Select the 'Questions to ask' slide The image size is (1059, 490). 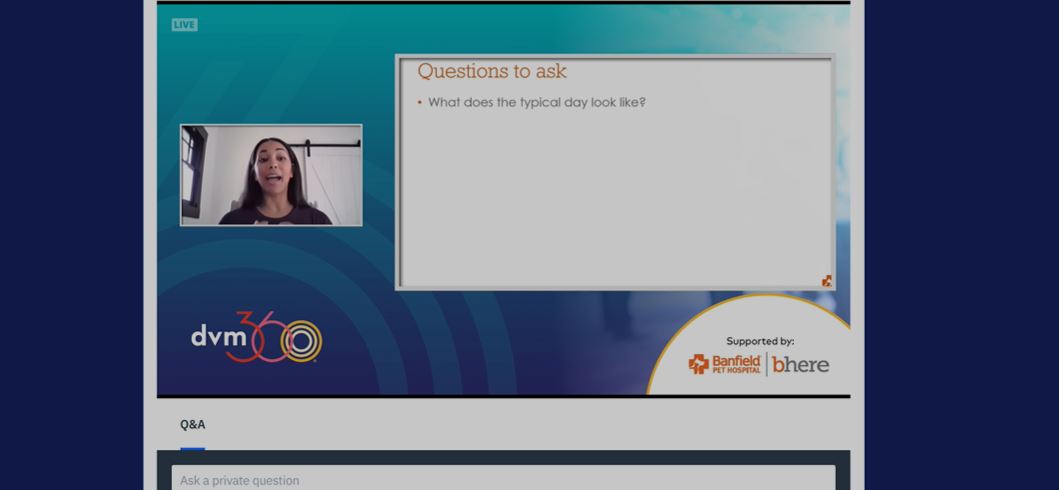(615, 172)
